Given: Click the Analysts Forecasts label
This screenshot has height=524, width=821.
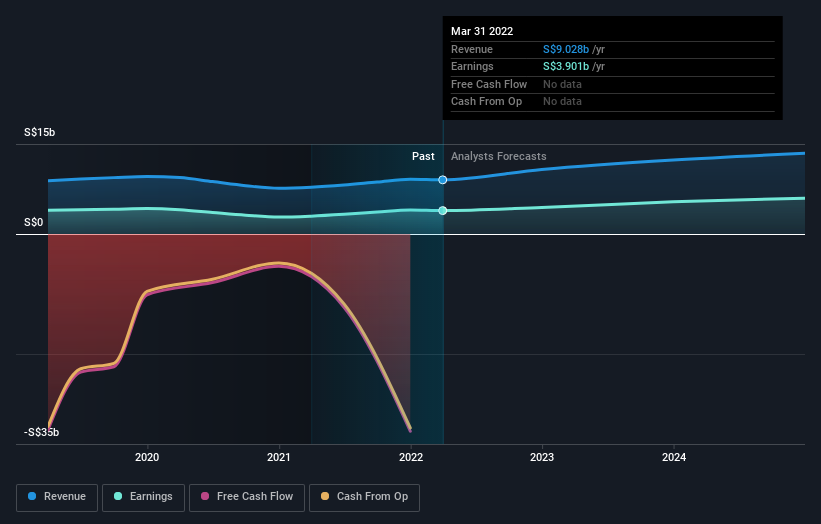Looking at the screenshot, I should (x=499, y=156).
